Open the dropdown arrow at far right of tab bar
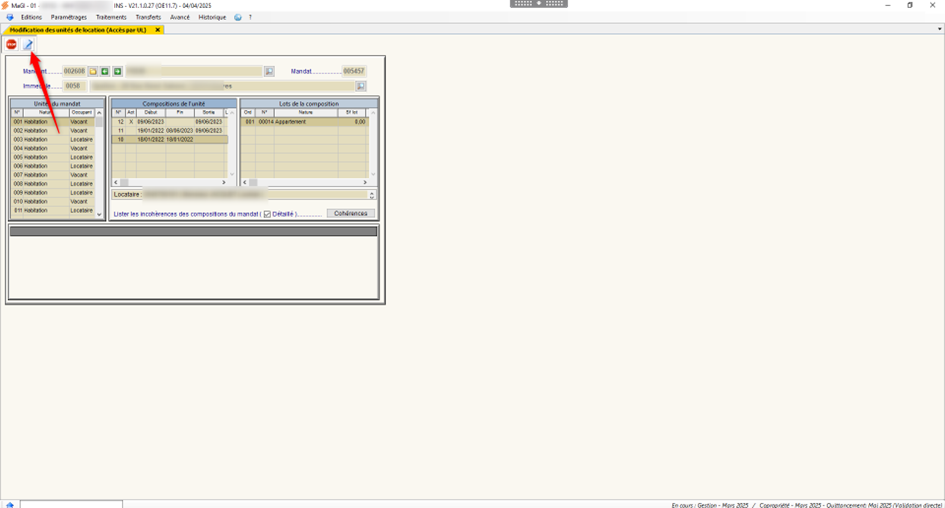Image resolution: width=945 pixels, height=508 pixels. (939, 30)
